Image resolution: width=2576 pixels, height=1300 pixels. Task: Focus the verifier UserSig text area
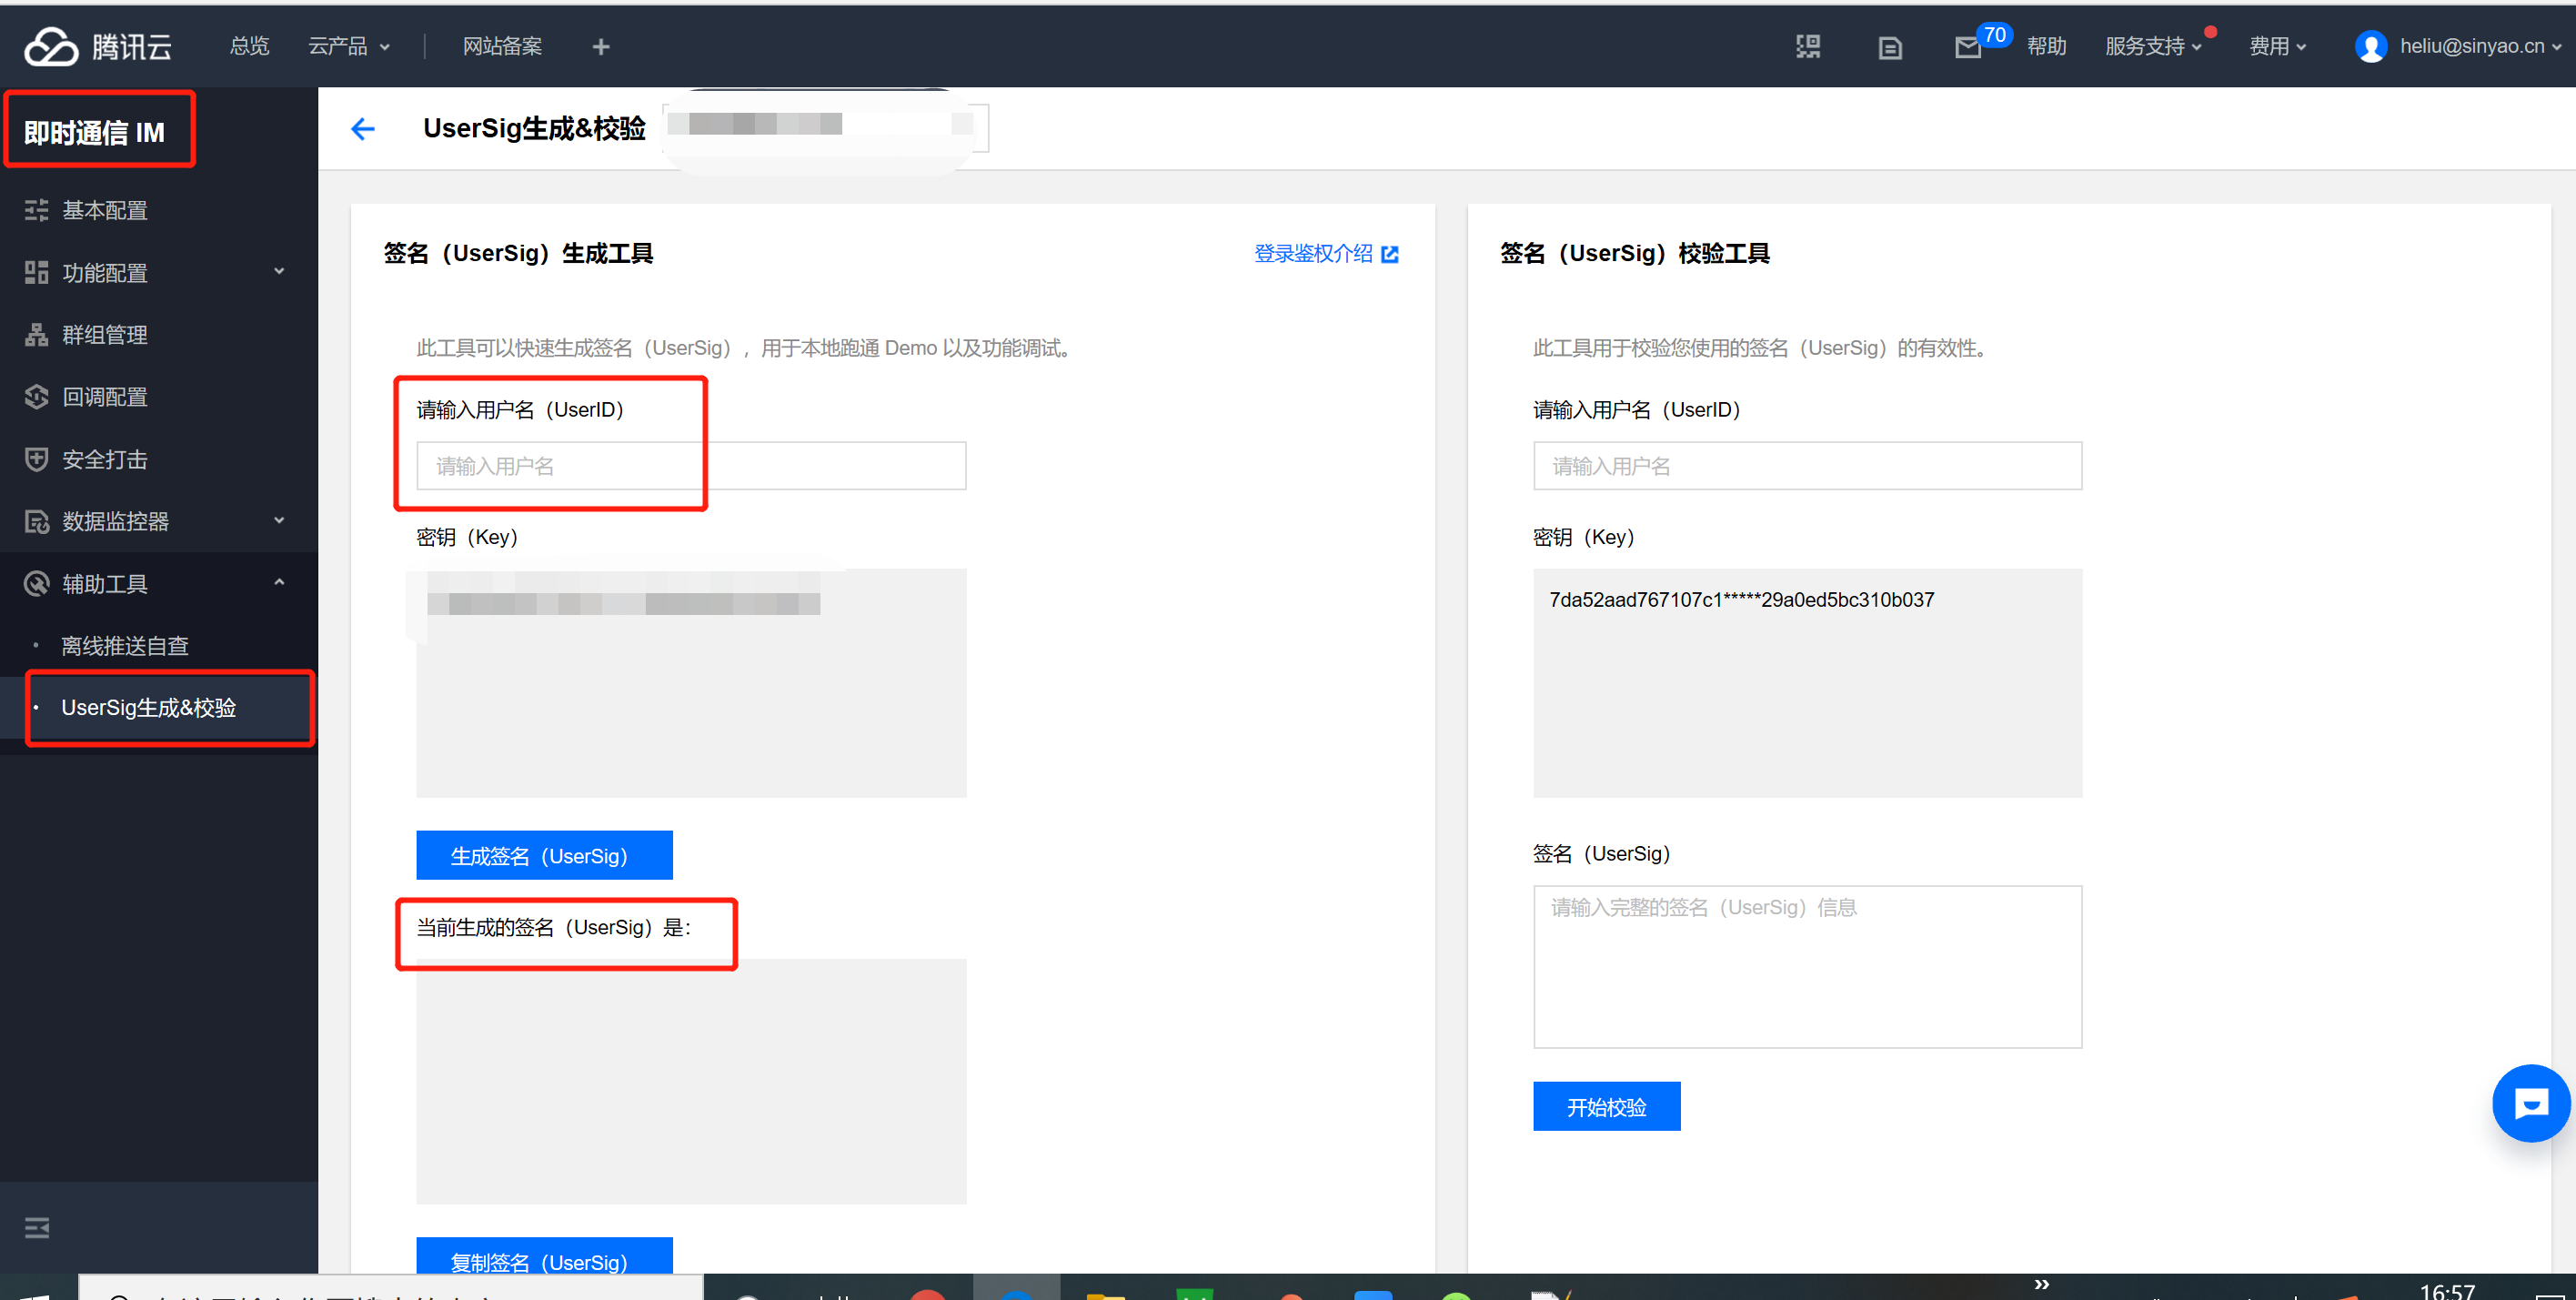(x=1807, y=966)
